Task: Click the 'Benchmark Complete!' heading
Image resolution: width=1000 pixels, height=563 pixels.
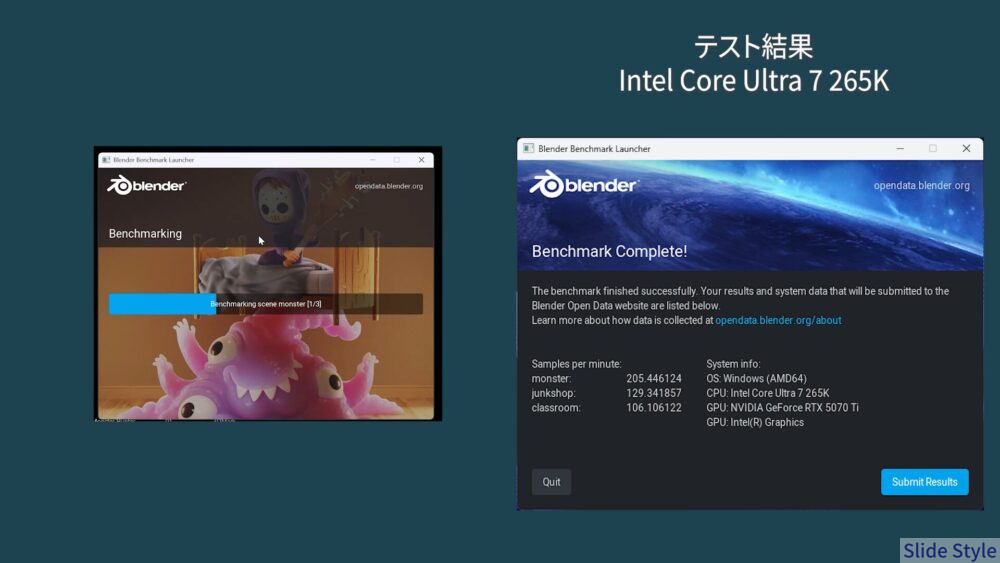Action: 609,251
